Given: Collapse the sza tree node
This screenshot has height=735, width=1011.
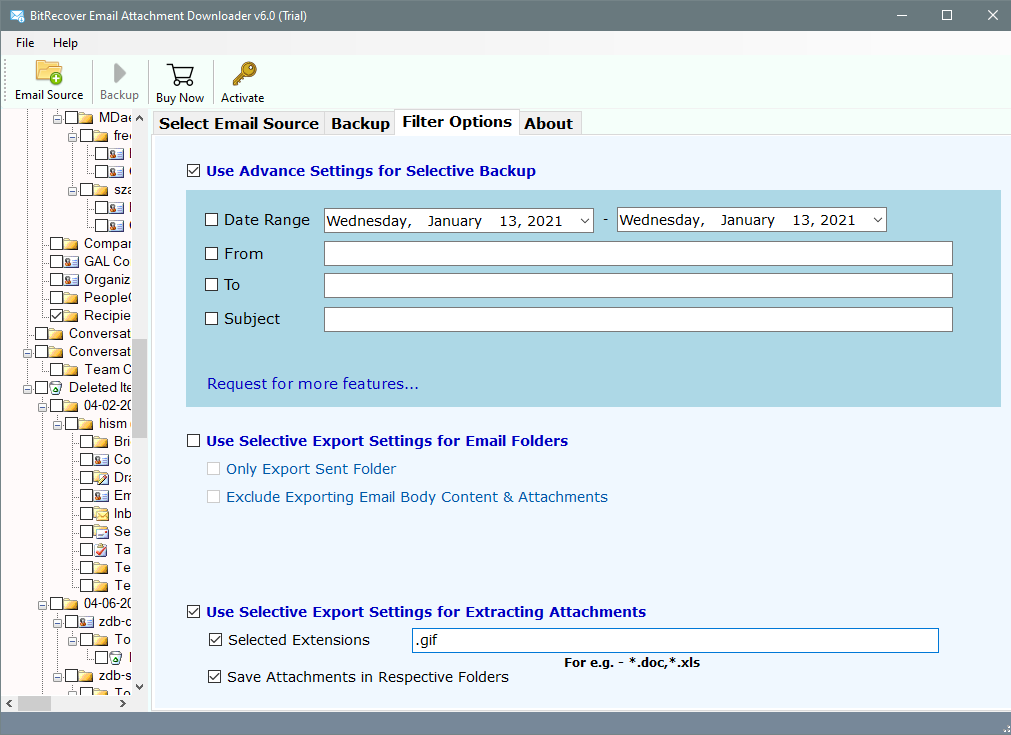Looking at the screenshot, I should click(72, 191).
